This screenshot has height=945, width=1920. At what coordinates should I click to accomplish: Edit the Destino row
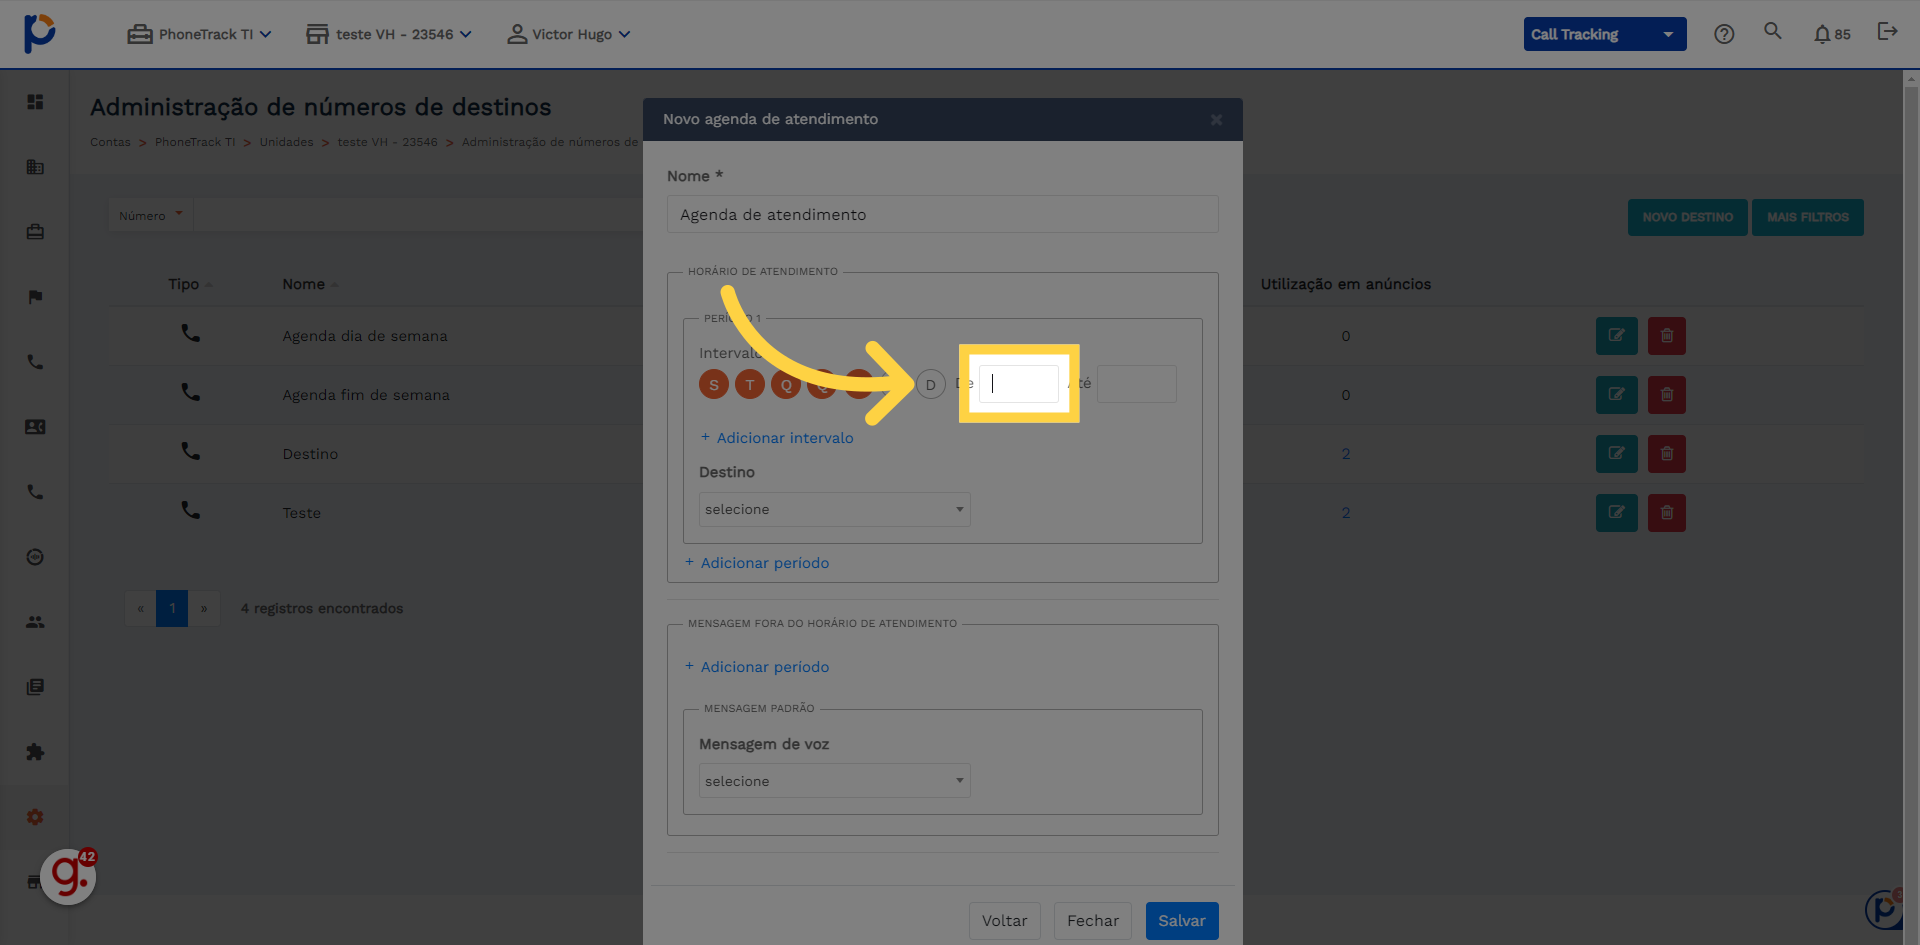[1616, 454]
